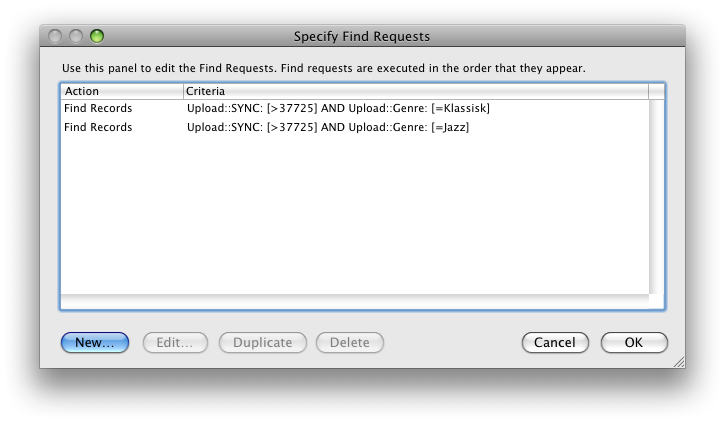Click the Action column header
The height and width of the screenshot is (423, 725).
pyautogui.click(x=122, y=91)
